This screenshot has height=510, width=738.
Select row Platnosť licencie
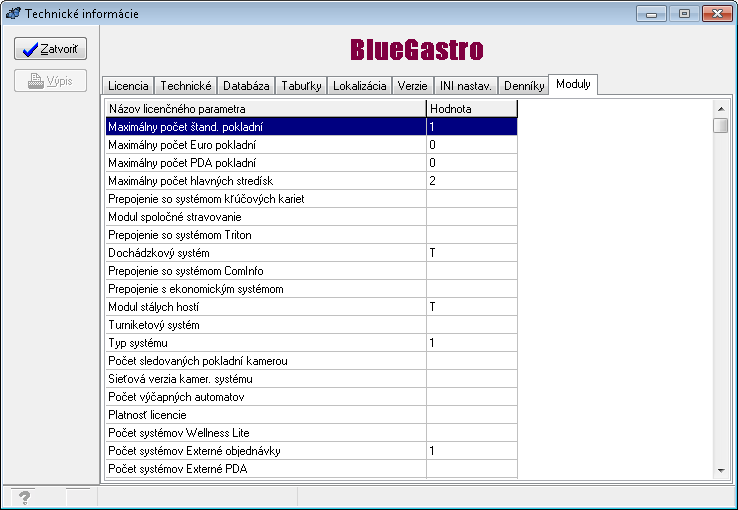point(312,415)
